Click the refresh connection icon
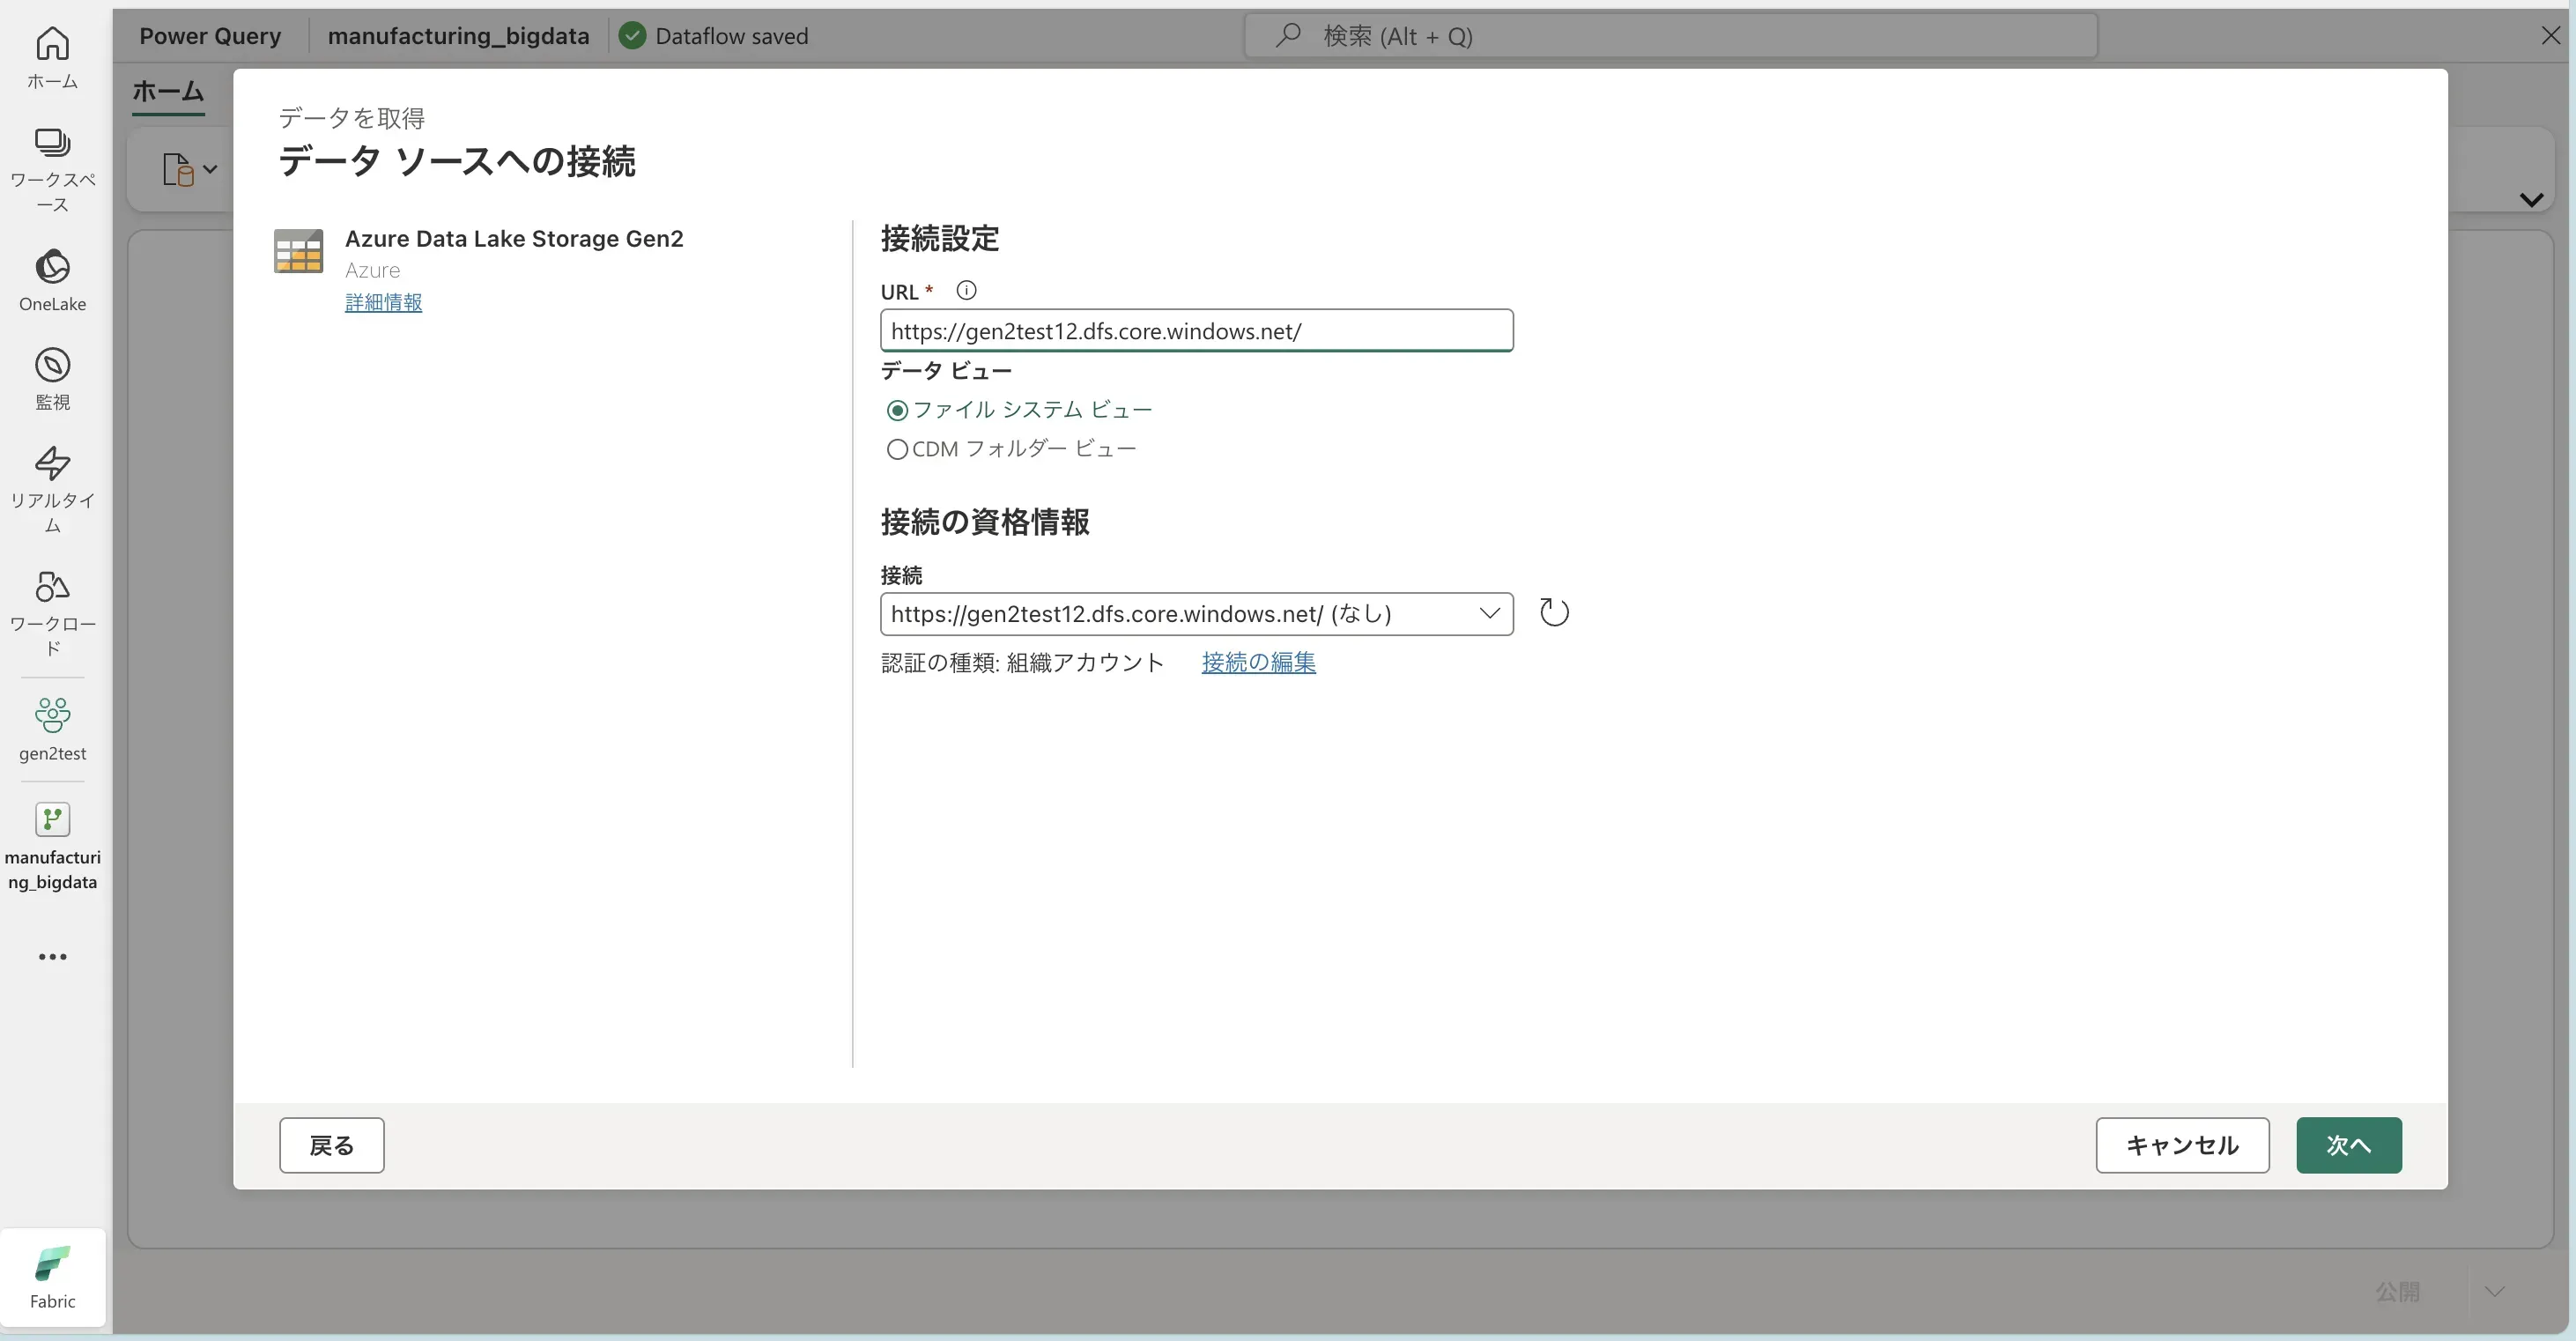This screenshot has width=2576, height=1341. tap(1553, 612)
